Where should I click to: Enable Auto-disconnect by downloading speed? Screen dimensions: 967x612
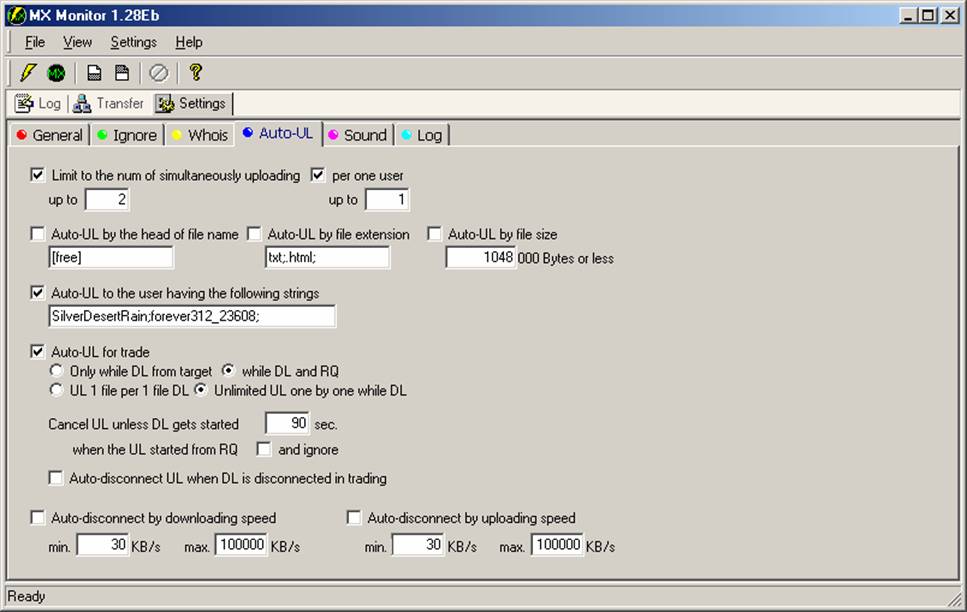[x=38, y=518]
